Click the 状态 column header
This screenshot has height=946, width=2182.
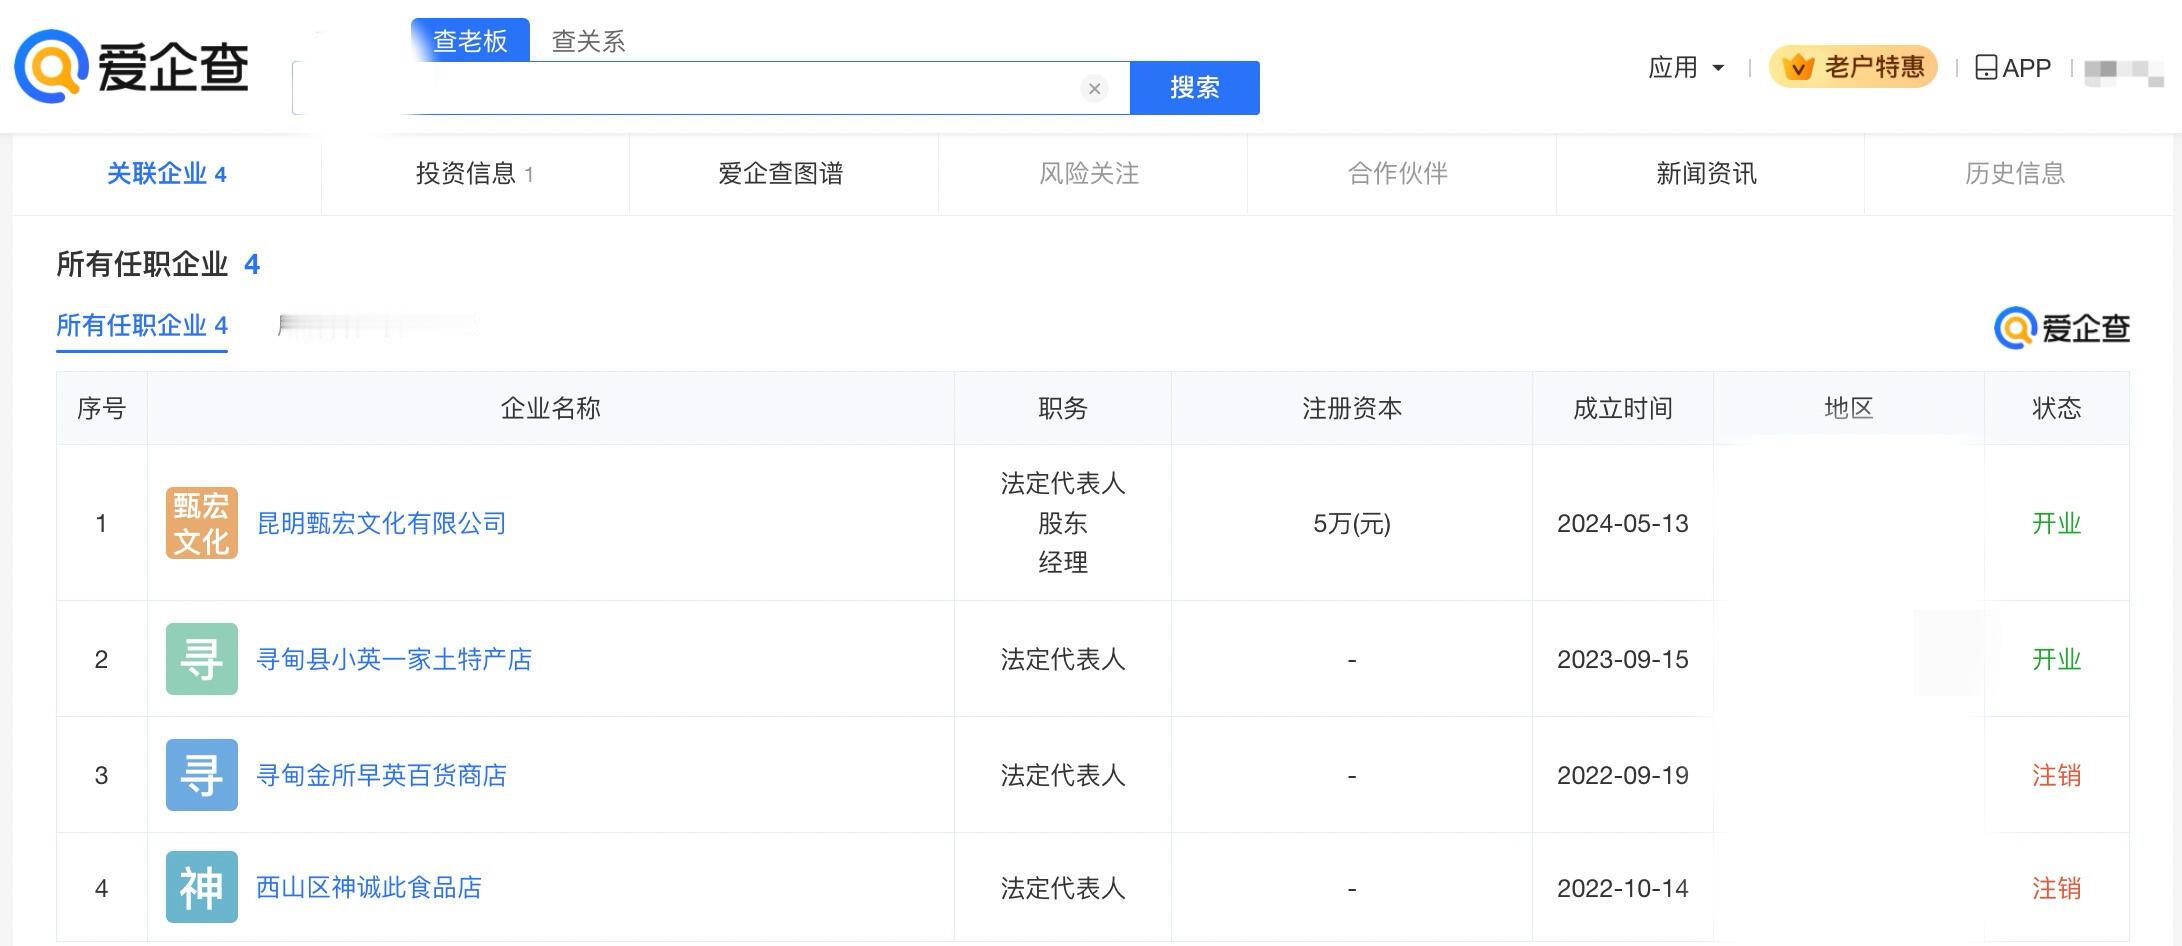click(2057, 408)
